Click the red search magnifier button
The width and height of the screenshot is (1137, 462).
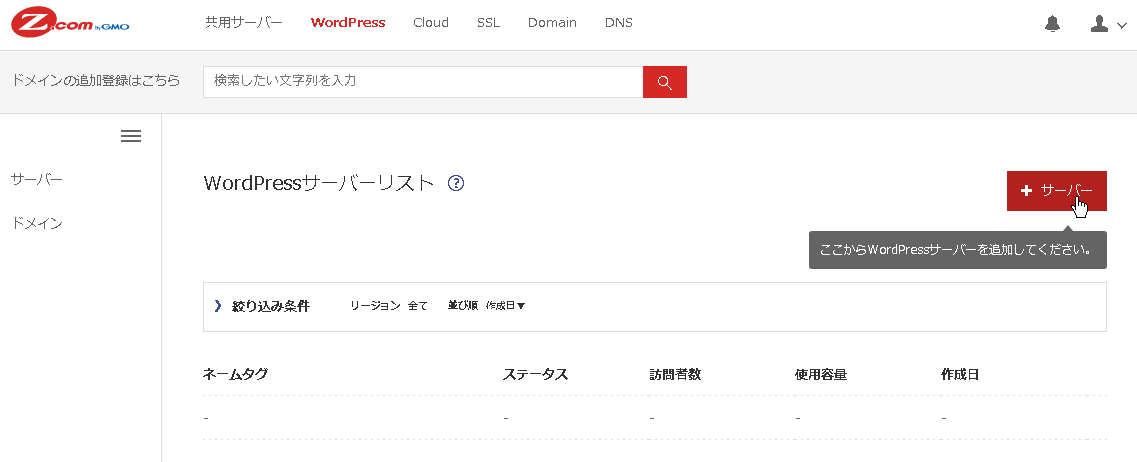click(x=664, y=82)
